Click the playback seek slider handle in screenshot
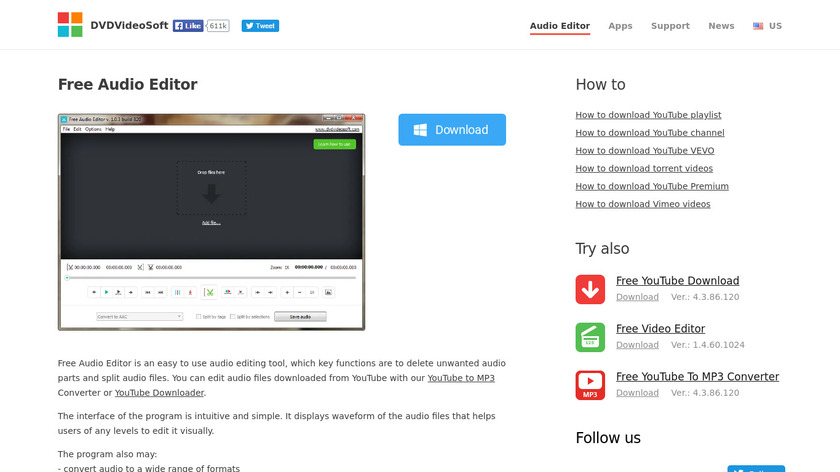 pyautogui.click(x=67, y=278)
